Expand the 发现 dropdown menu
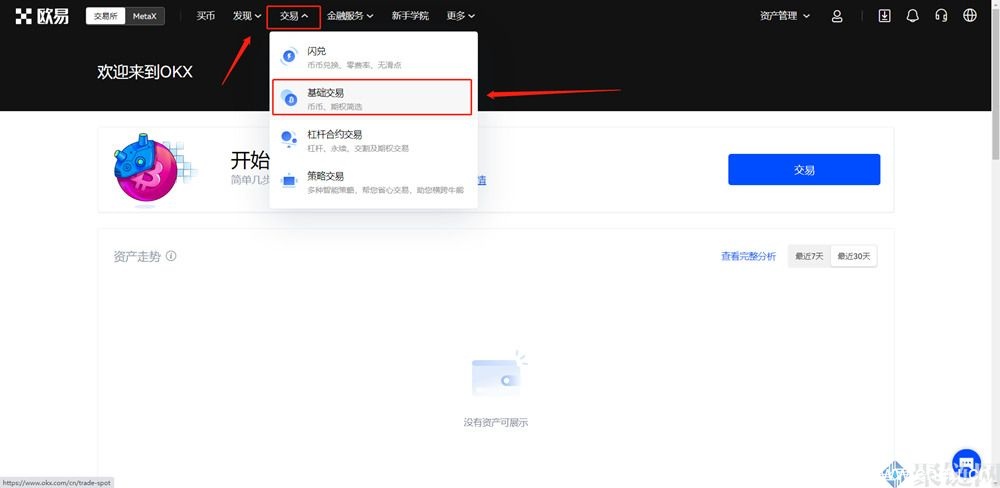This screenshot has width=1000, height=488. [246, 16]
